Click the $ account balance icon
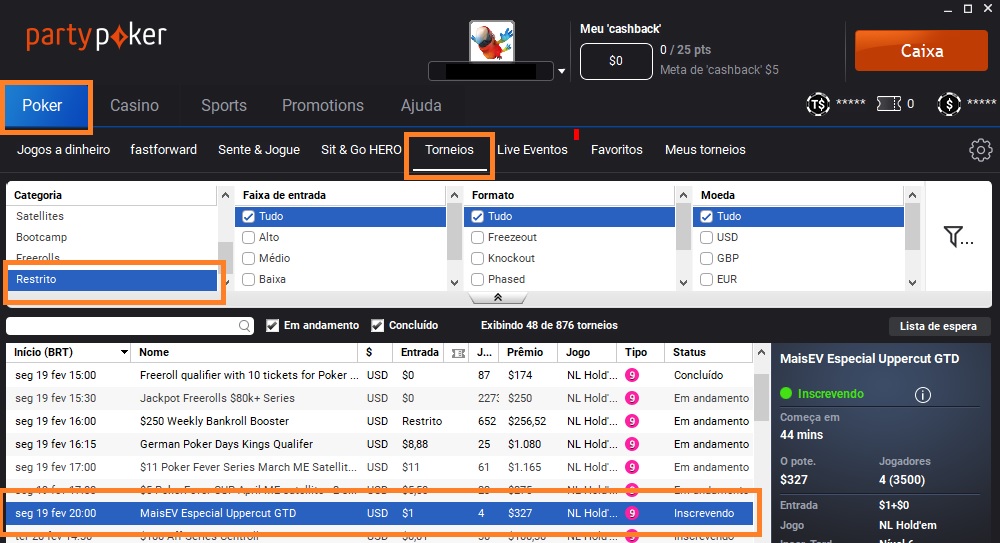Viewport: 1000px width, 543px height. click(x=949, y=104)
